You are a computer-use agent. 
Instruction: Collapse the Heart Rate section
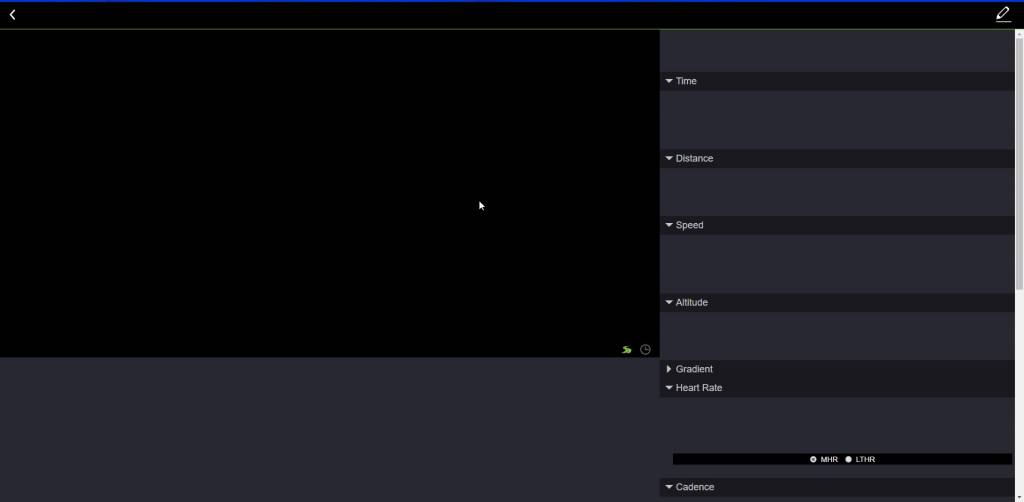point(669,388)
